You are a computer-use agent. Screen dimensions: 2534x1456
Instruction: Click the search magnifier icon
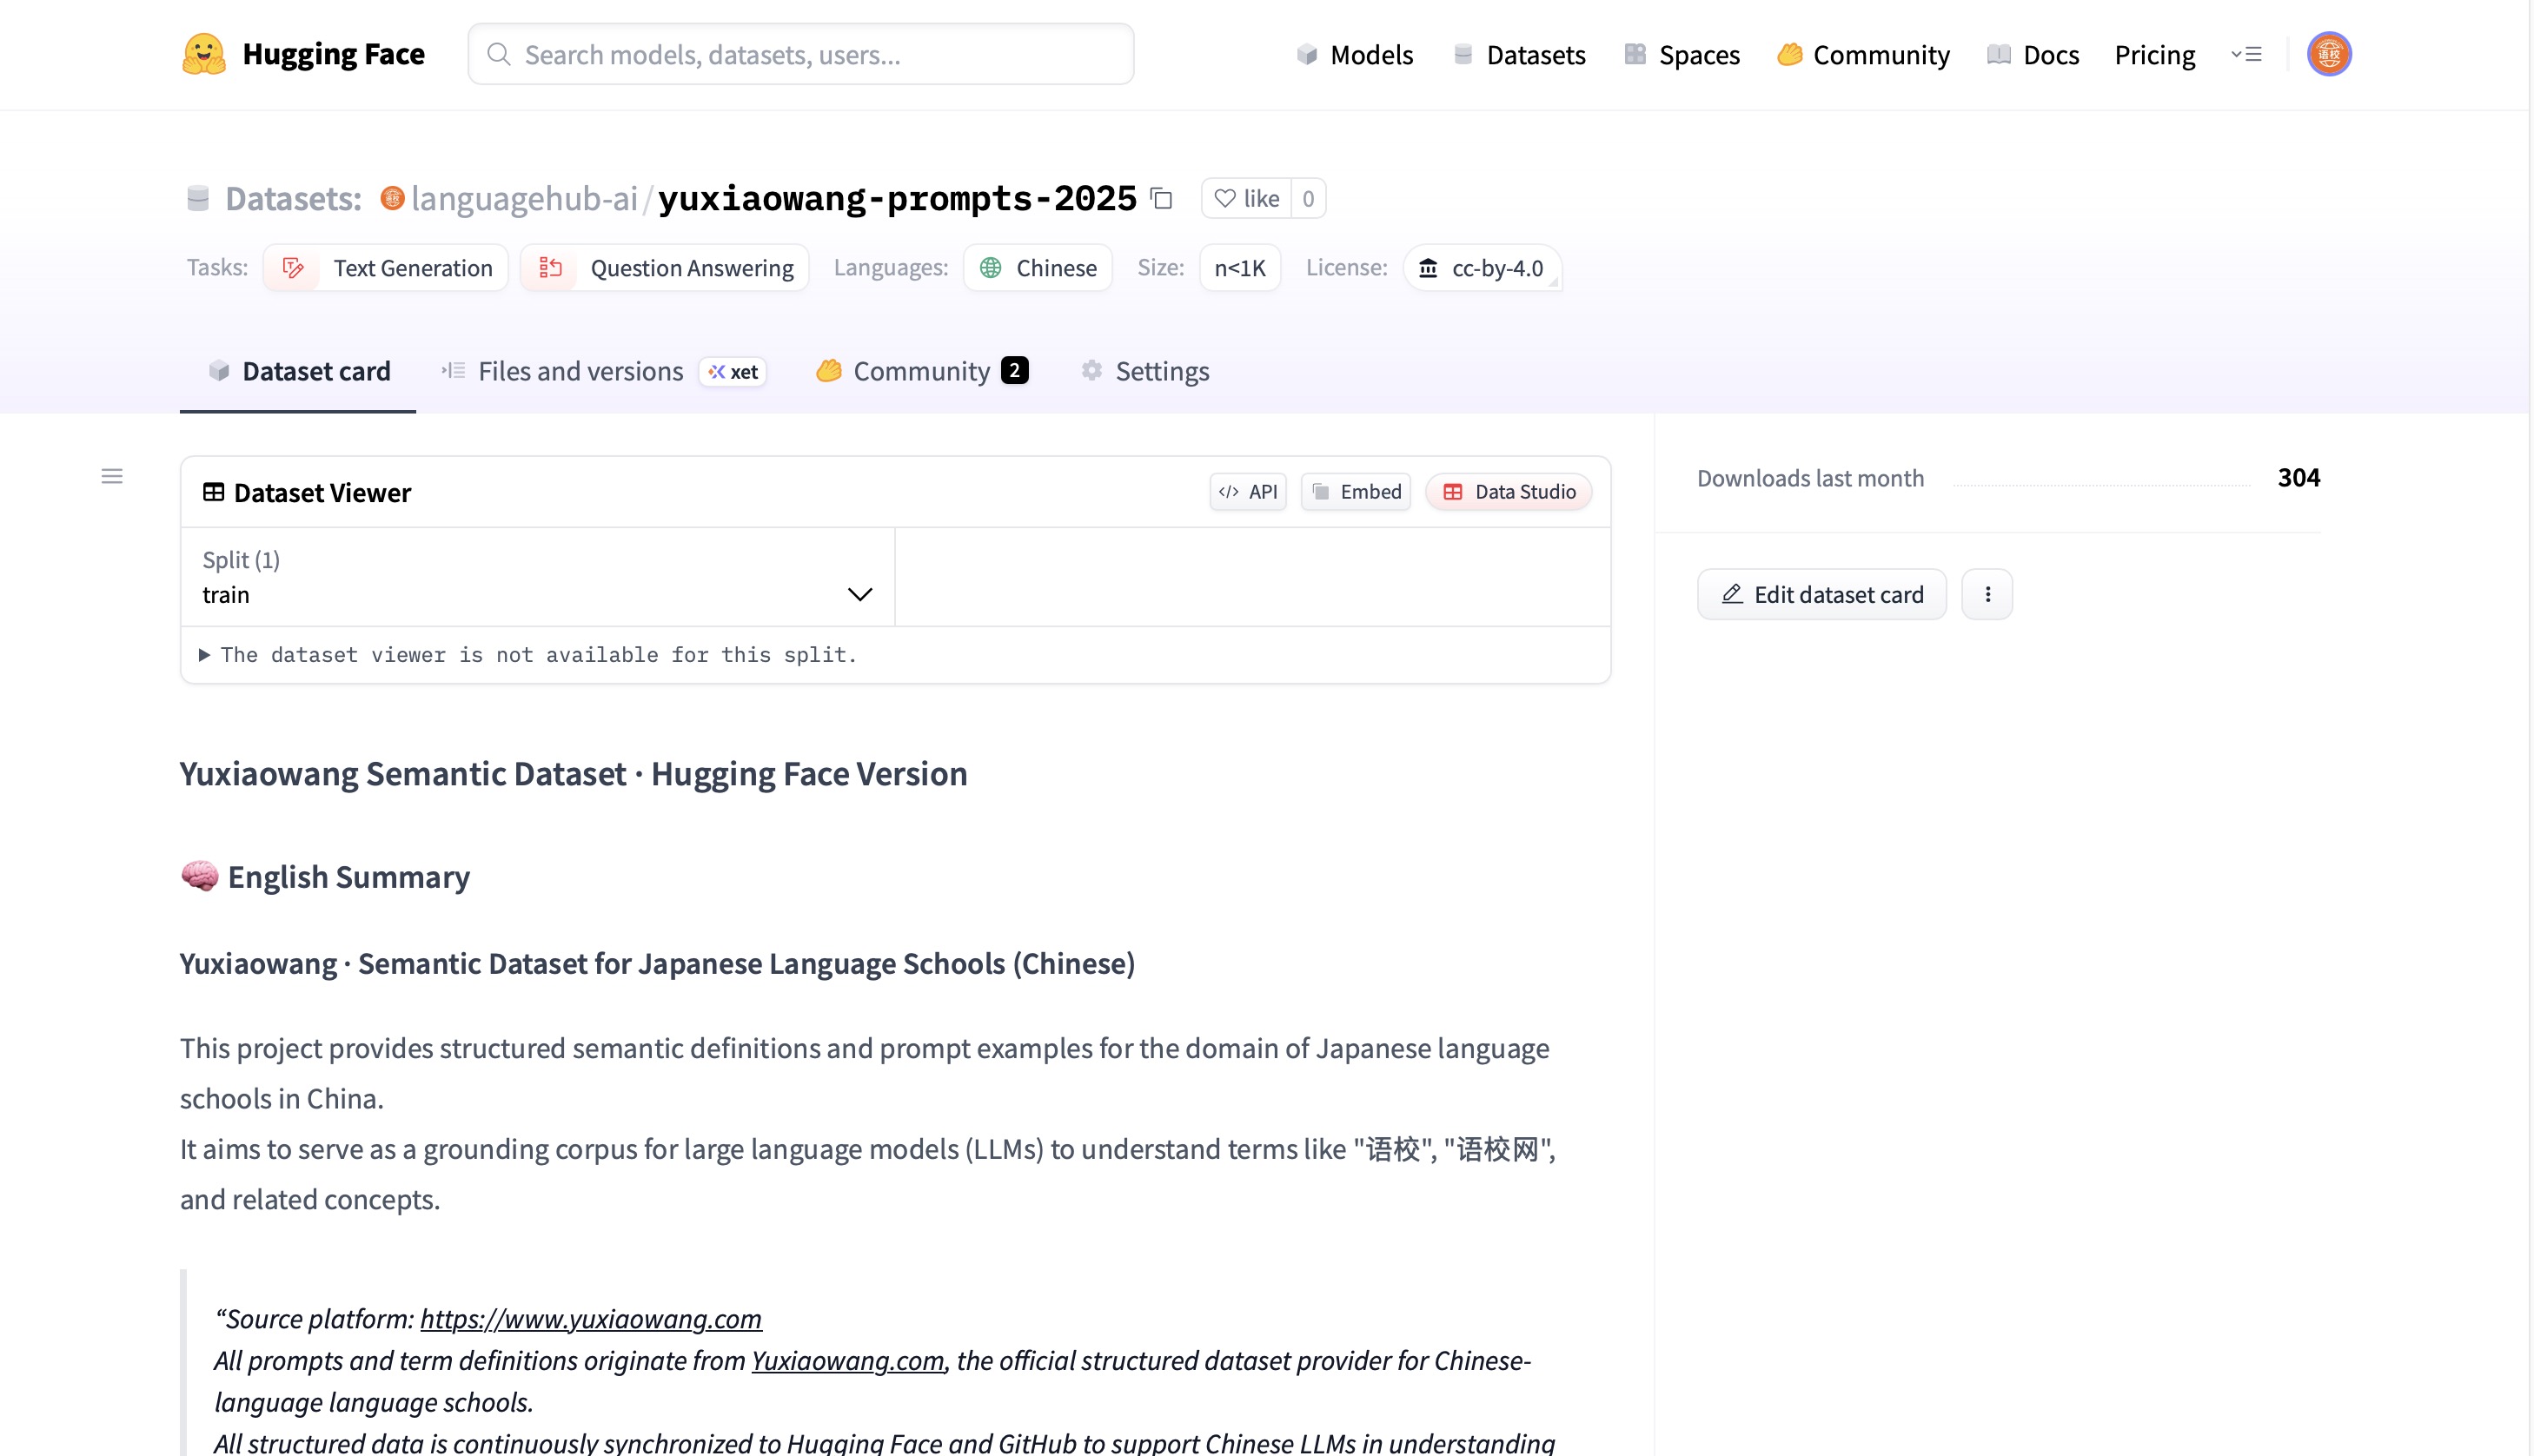(498, 54)
